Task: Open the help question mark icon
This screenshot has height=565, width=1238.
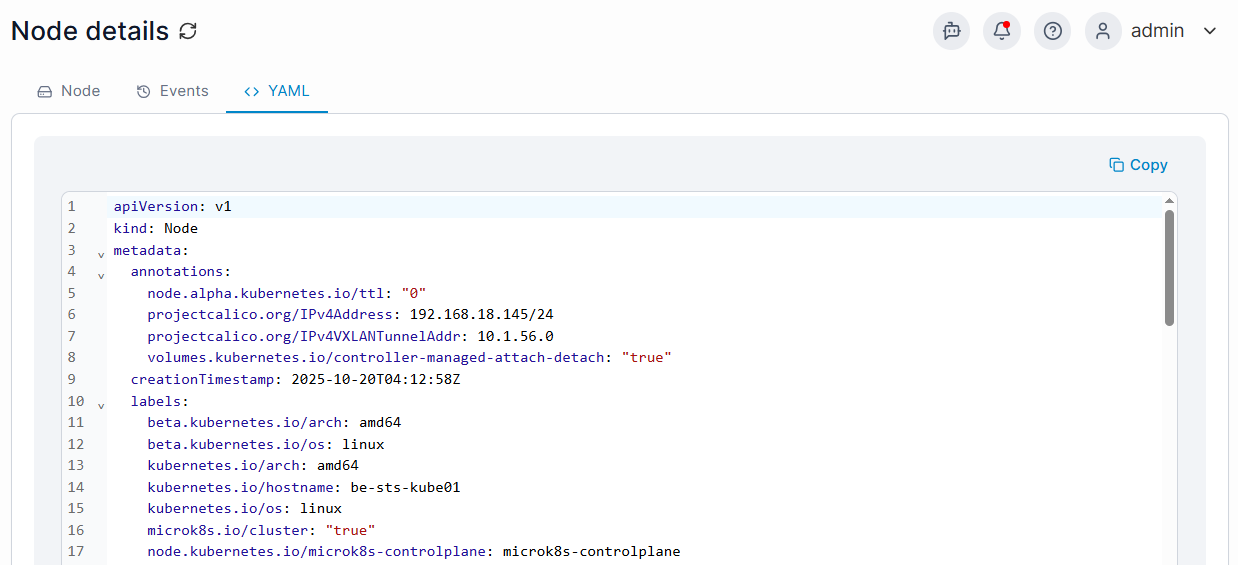Action: (x=1052, y=31)
